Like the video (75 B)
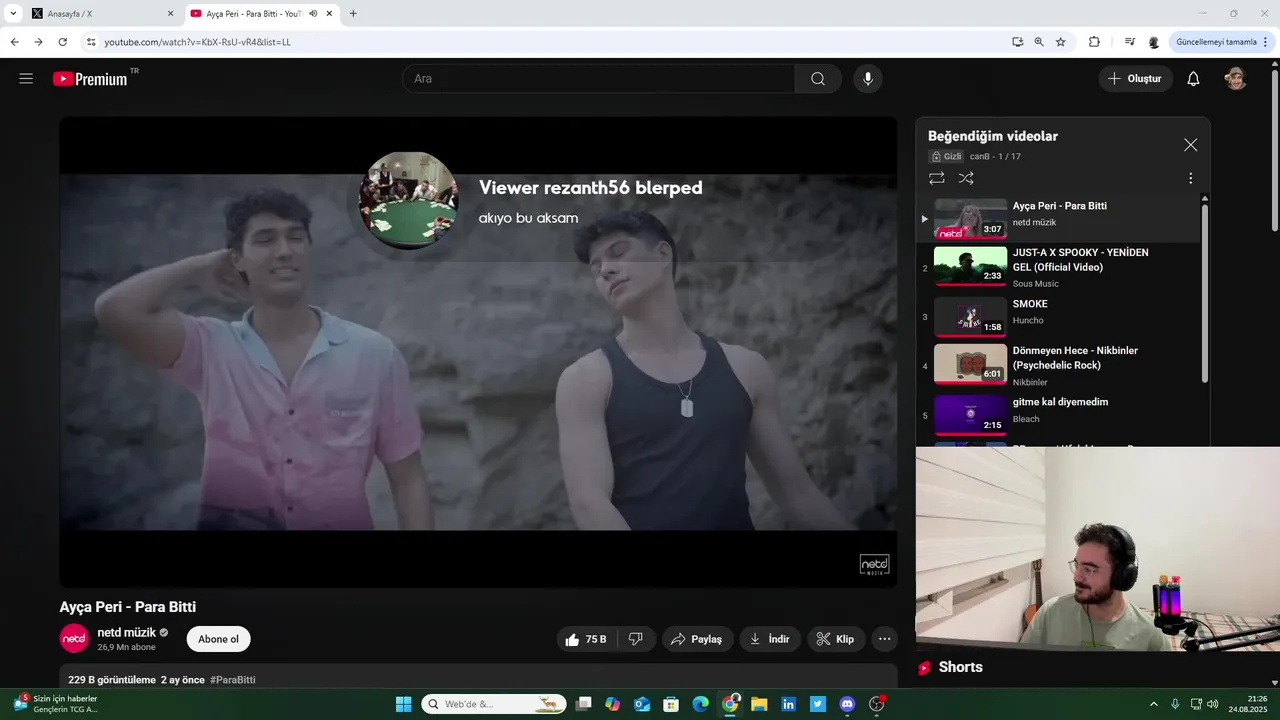Screen dimensions: 1280x720 pos(586,639)
